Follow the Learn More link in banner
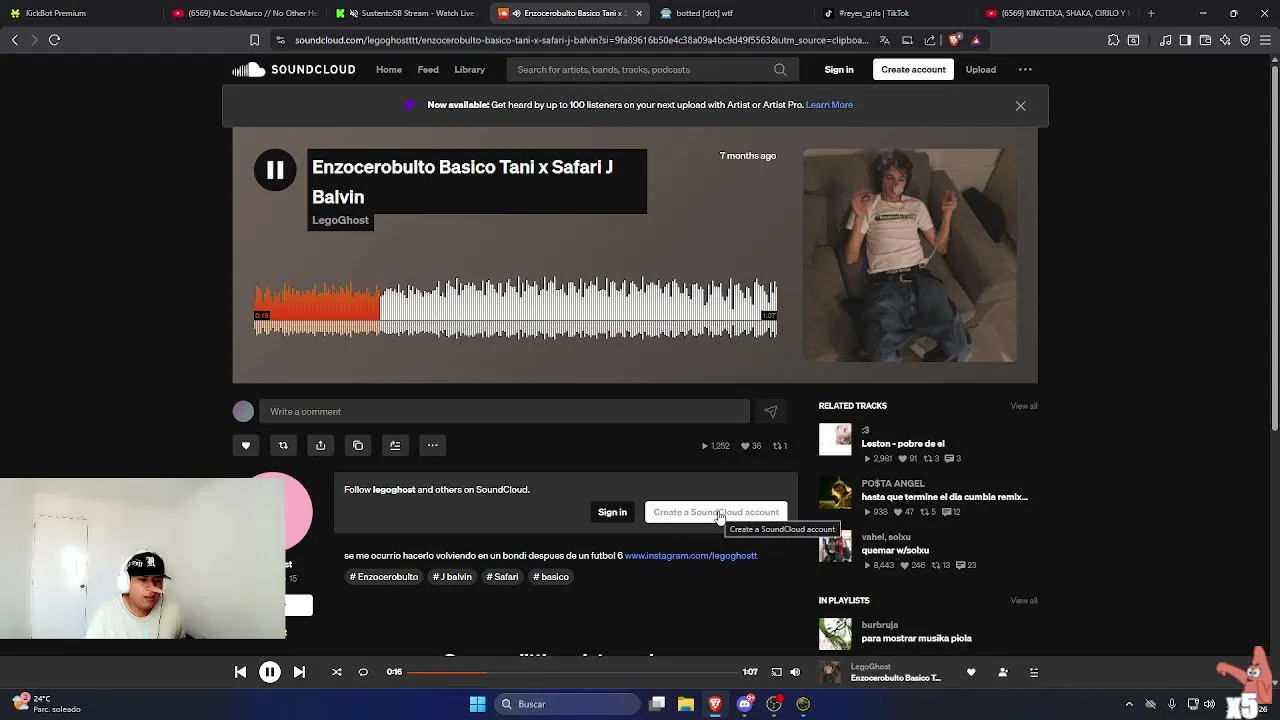The image size is (1280, 720). 829,105
